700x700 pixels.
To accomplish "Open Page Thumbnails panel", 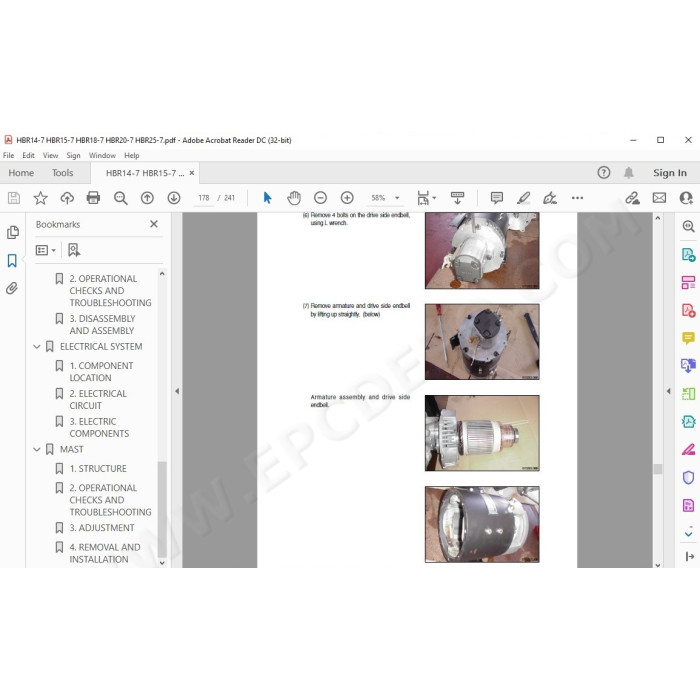I will point(12,233).
